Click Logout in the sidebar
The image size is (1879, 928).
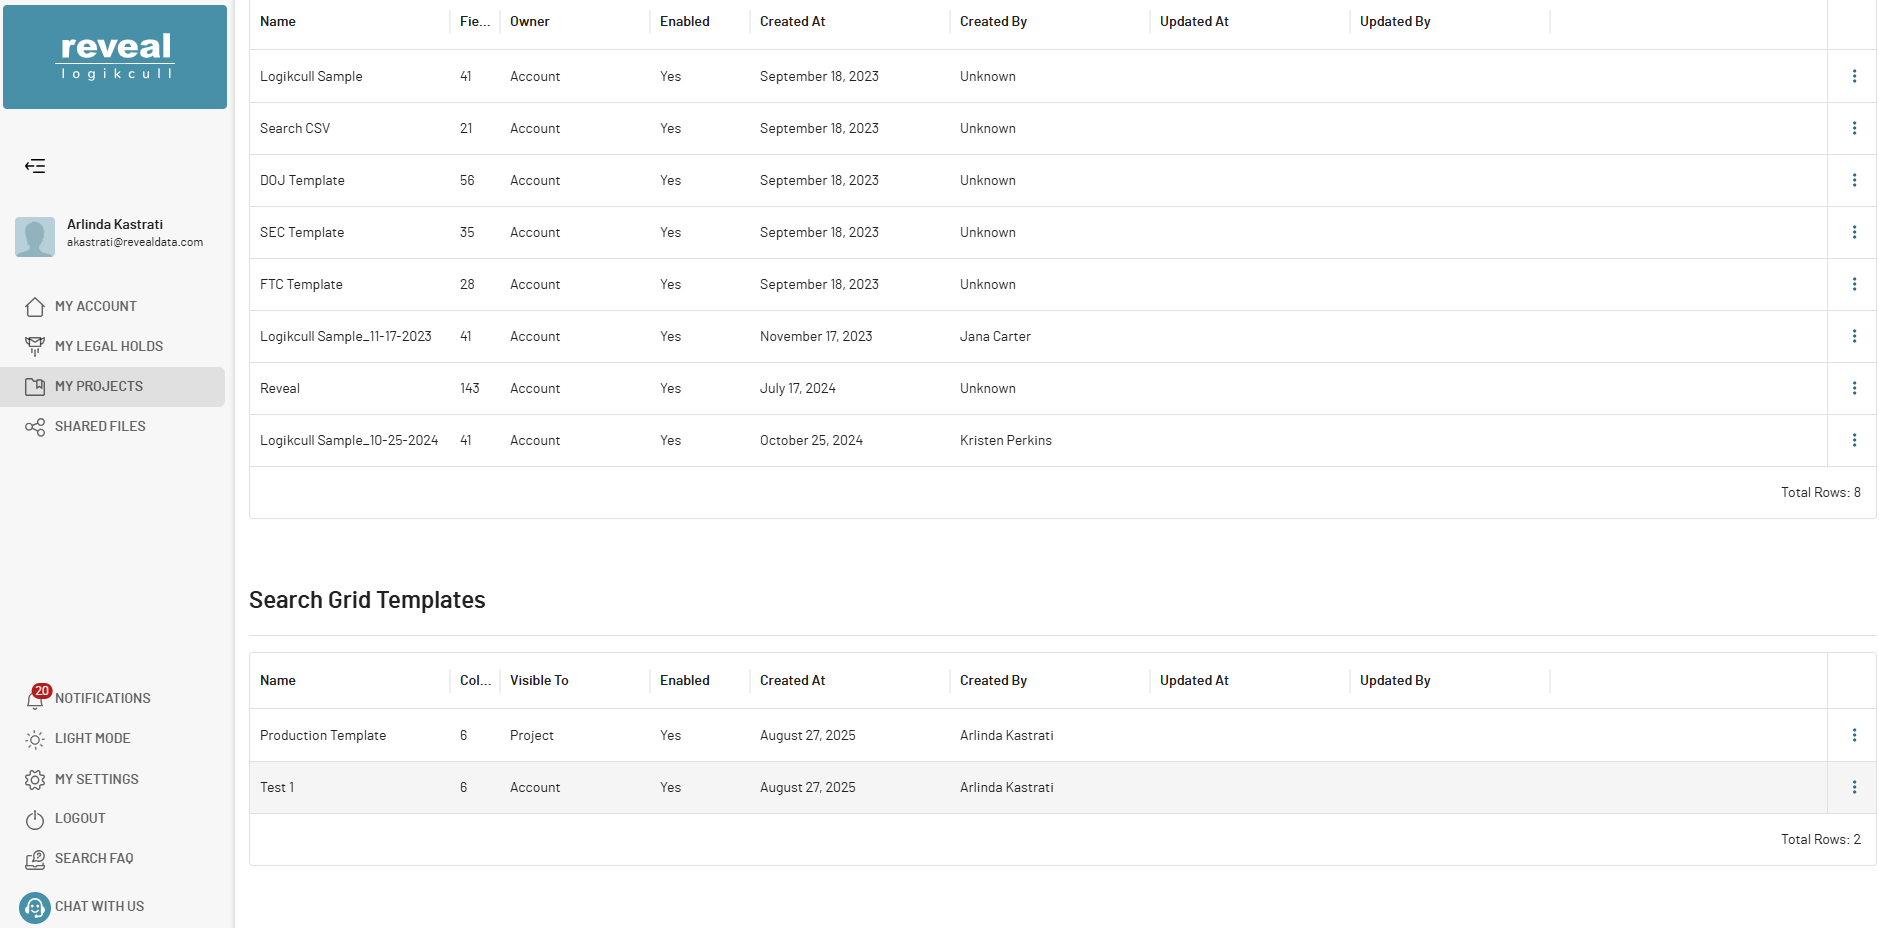(80, 818)
